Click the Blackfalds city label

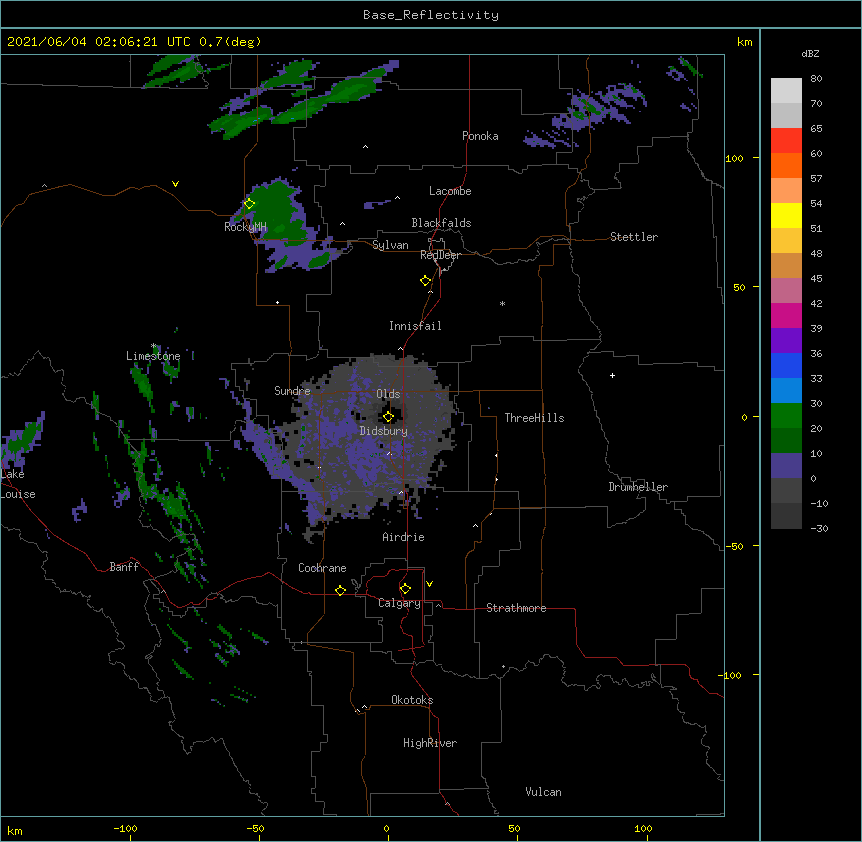[441, 223]
